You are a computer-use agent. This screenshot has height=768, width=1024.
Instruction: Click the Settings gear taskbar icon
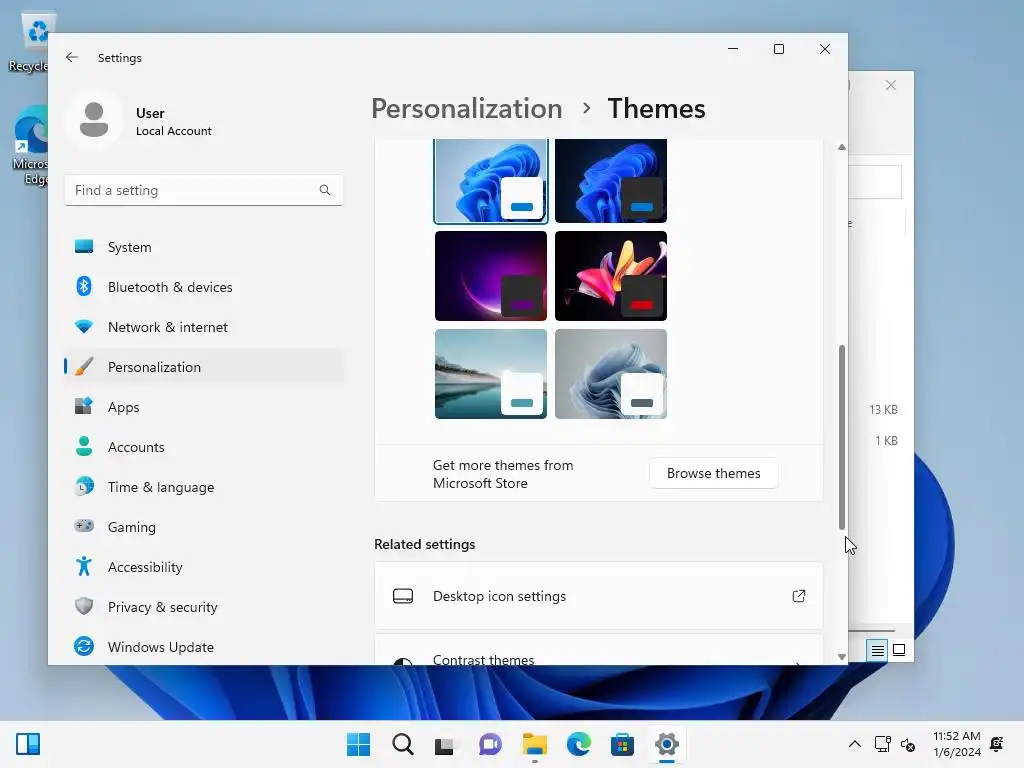[667, 744]
